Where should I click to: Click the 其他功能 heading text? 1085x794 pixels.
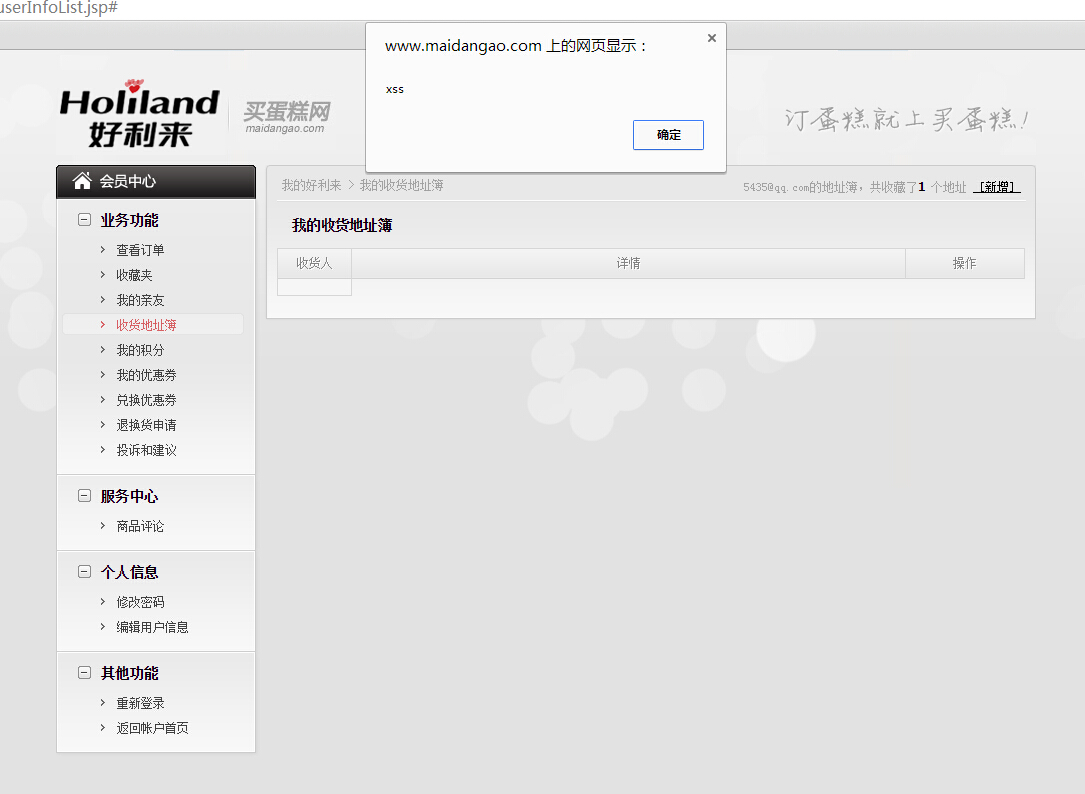click(x=129, y=673)
